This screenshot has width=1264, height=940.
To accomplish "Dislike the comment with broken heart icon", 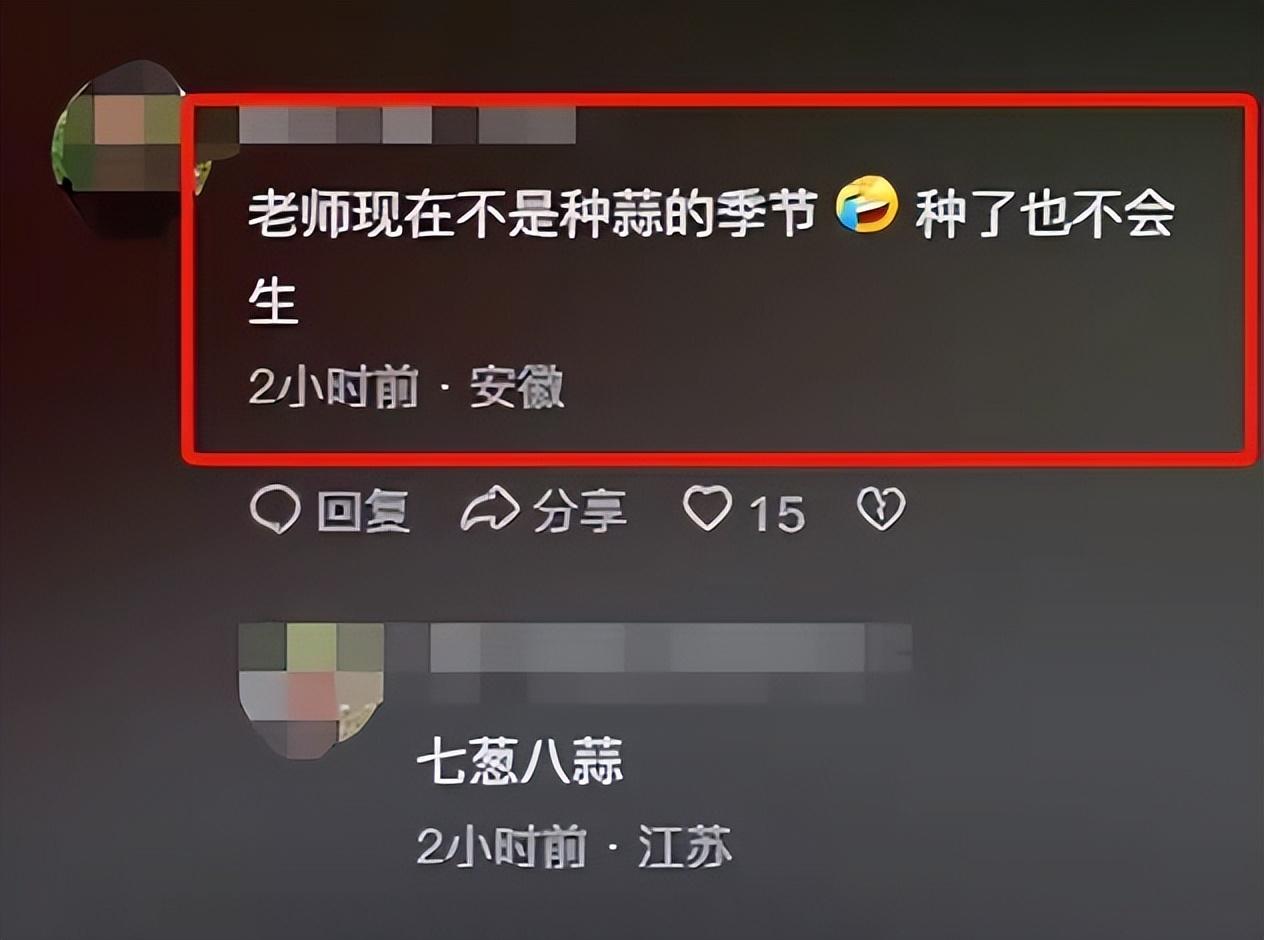I will click(x=882, y=510).
